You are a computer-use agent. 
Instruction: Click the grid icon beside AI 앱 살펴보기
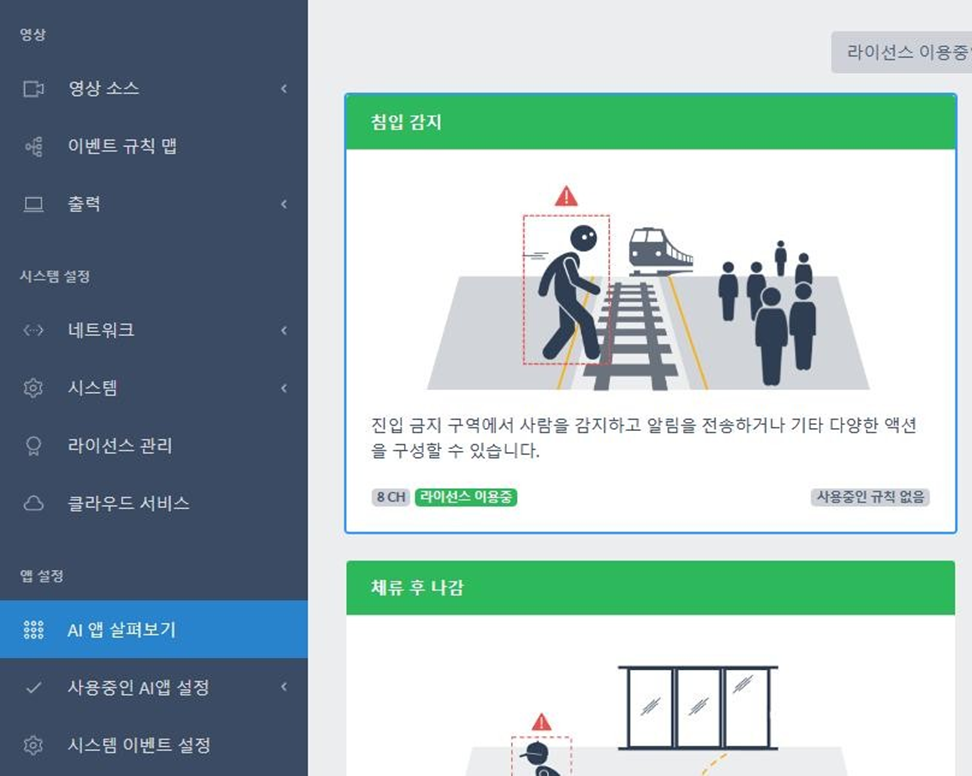click(33, 630)
